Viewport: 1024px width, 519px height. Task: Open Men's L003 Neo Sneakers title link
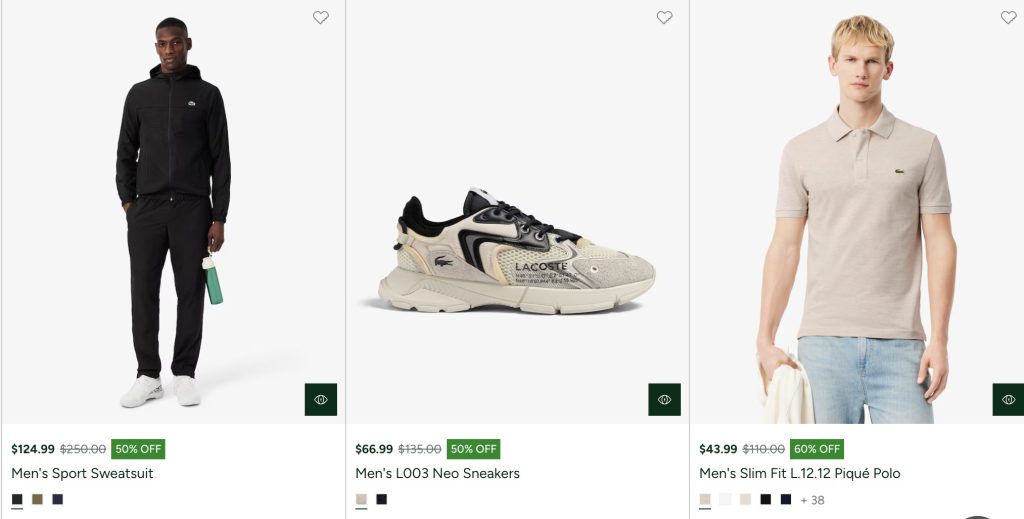(437, 473)
